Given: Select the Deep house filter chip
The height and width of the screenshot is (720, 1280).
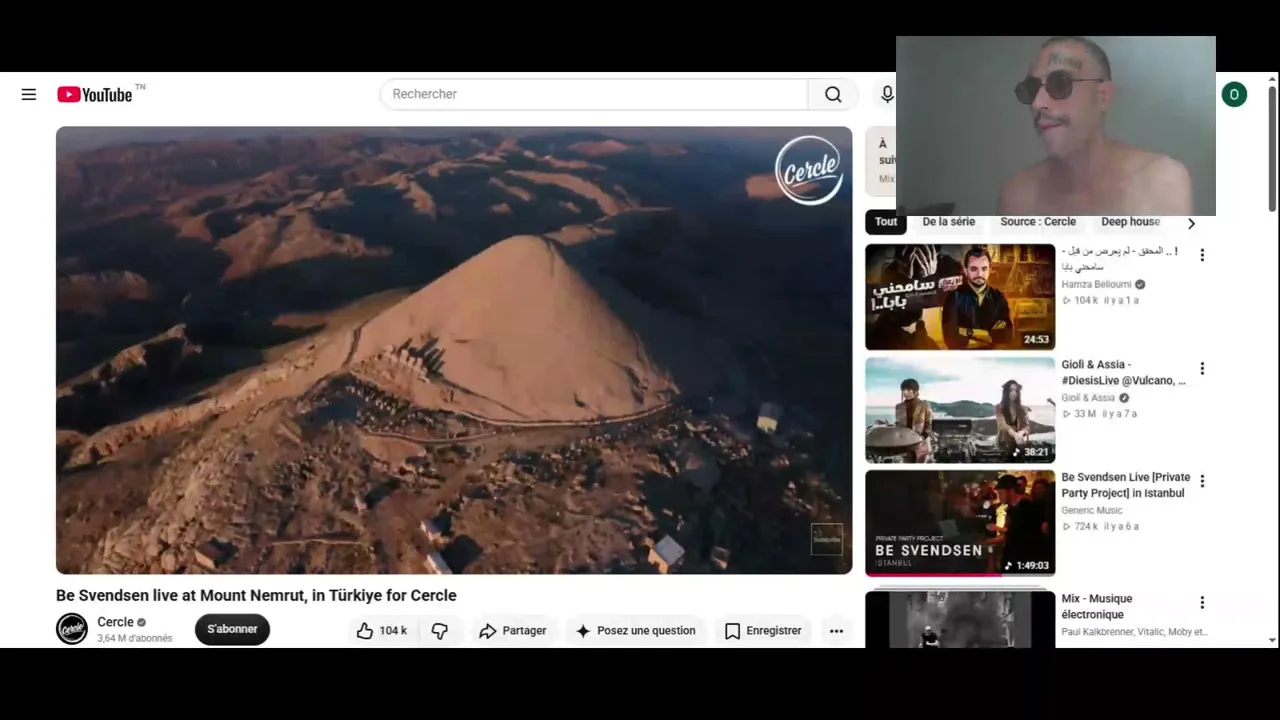Looking at the screenshot, I should 1130,222.
